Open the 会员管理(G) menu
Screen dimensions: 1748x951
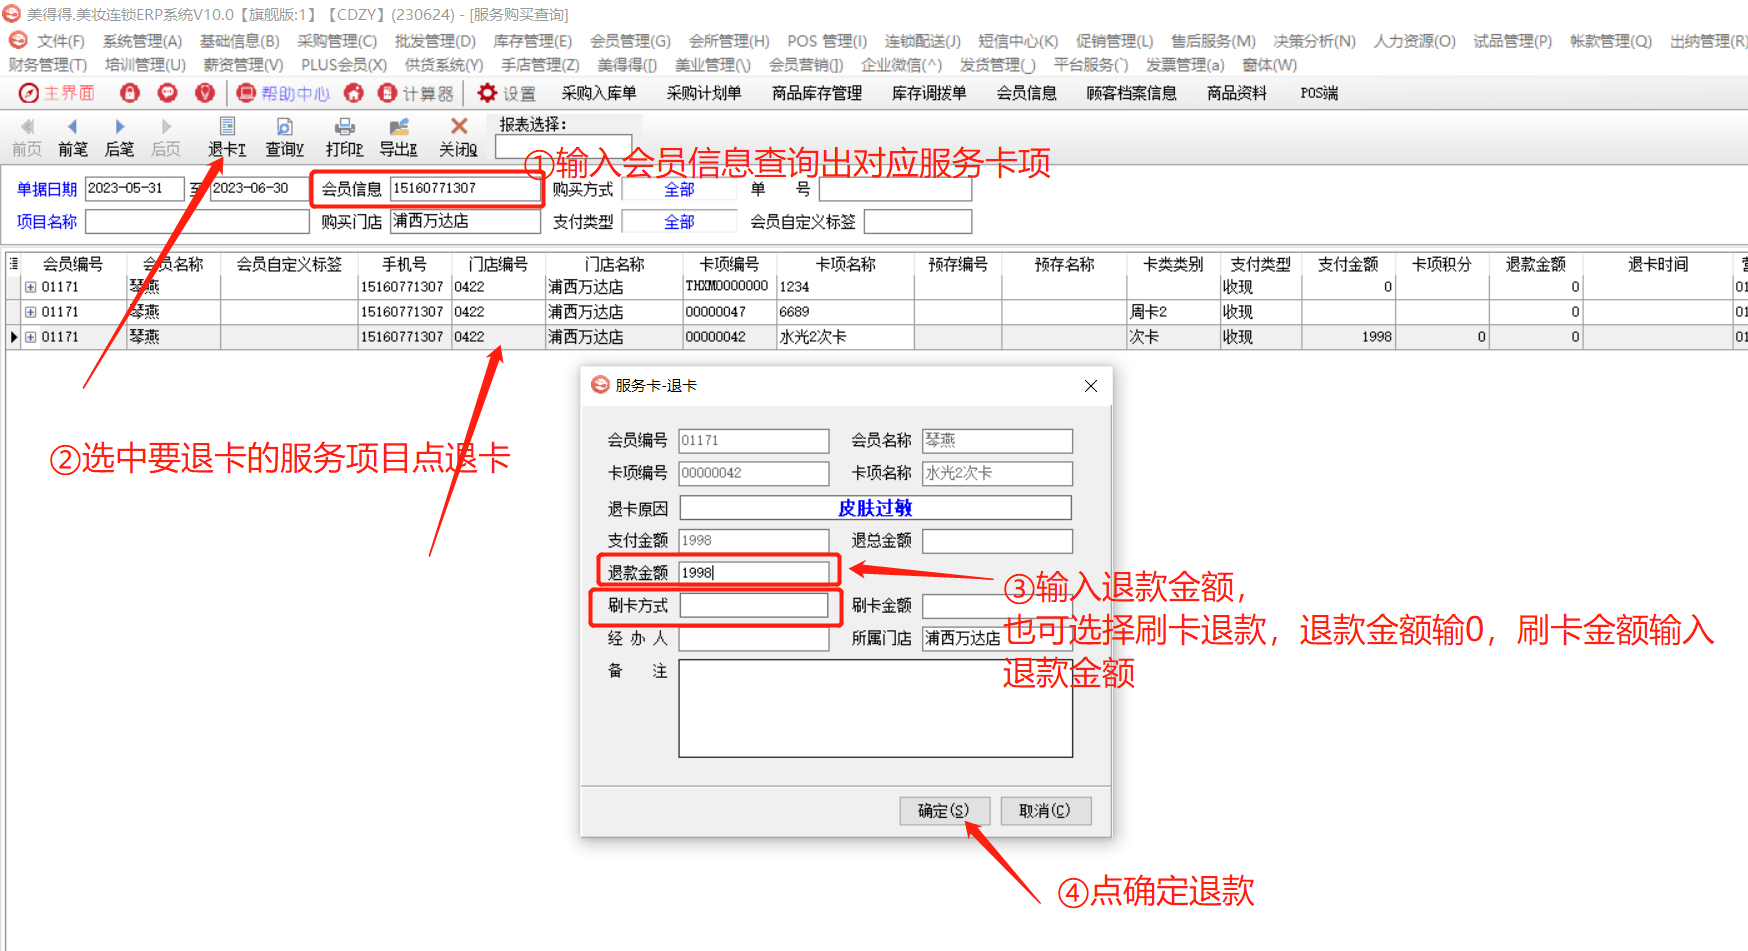630,41
